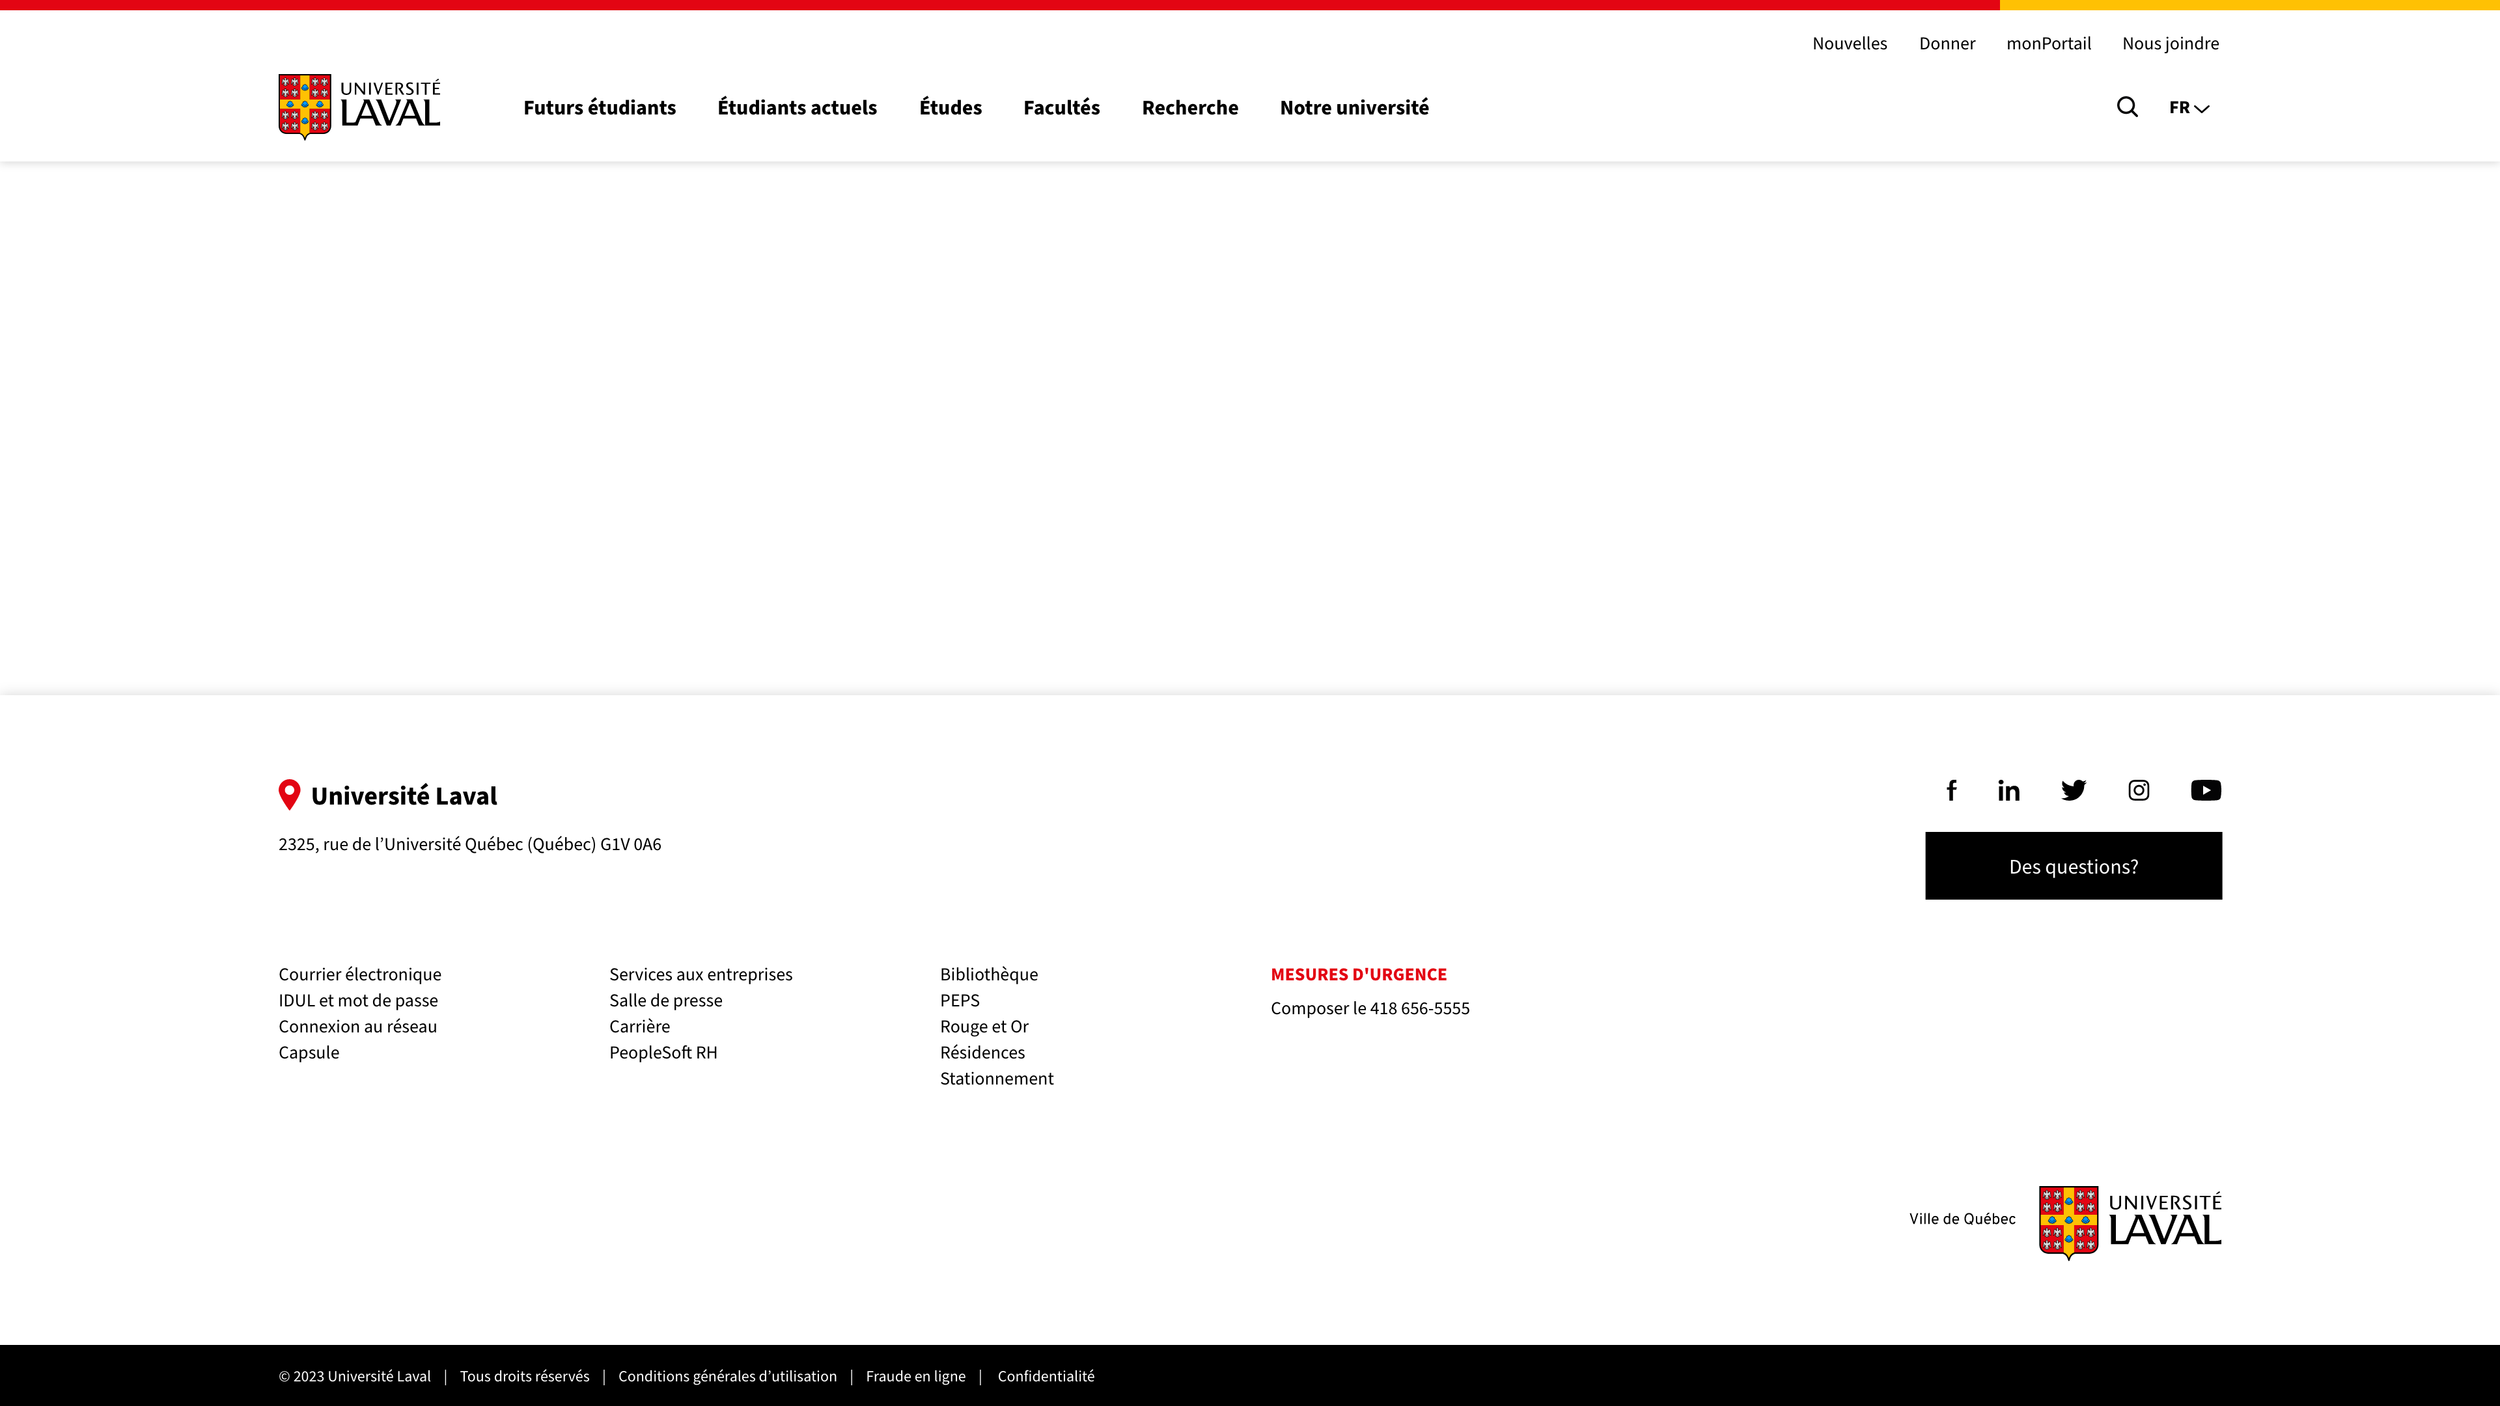Expand the FR language dropdown
Screen dimensions: 2500x1406
pos(2188,108)
